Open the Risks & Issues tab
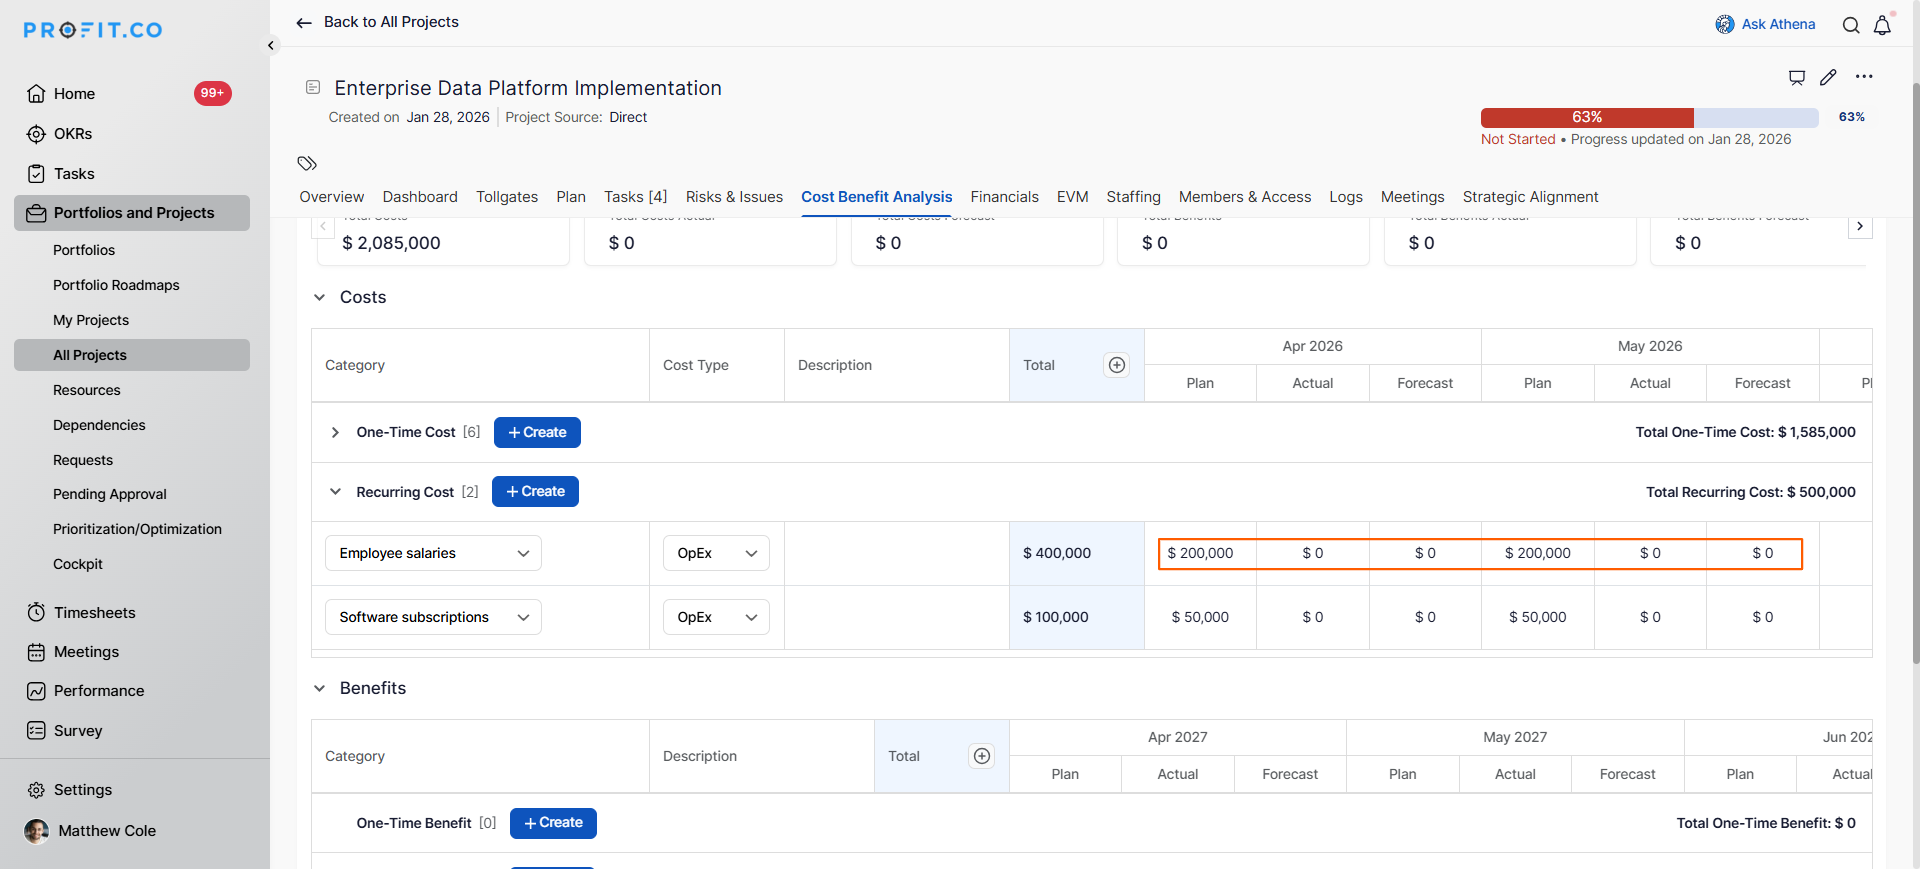 734,197
